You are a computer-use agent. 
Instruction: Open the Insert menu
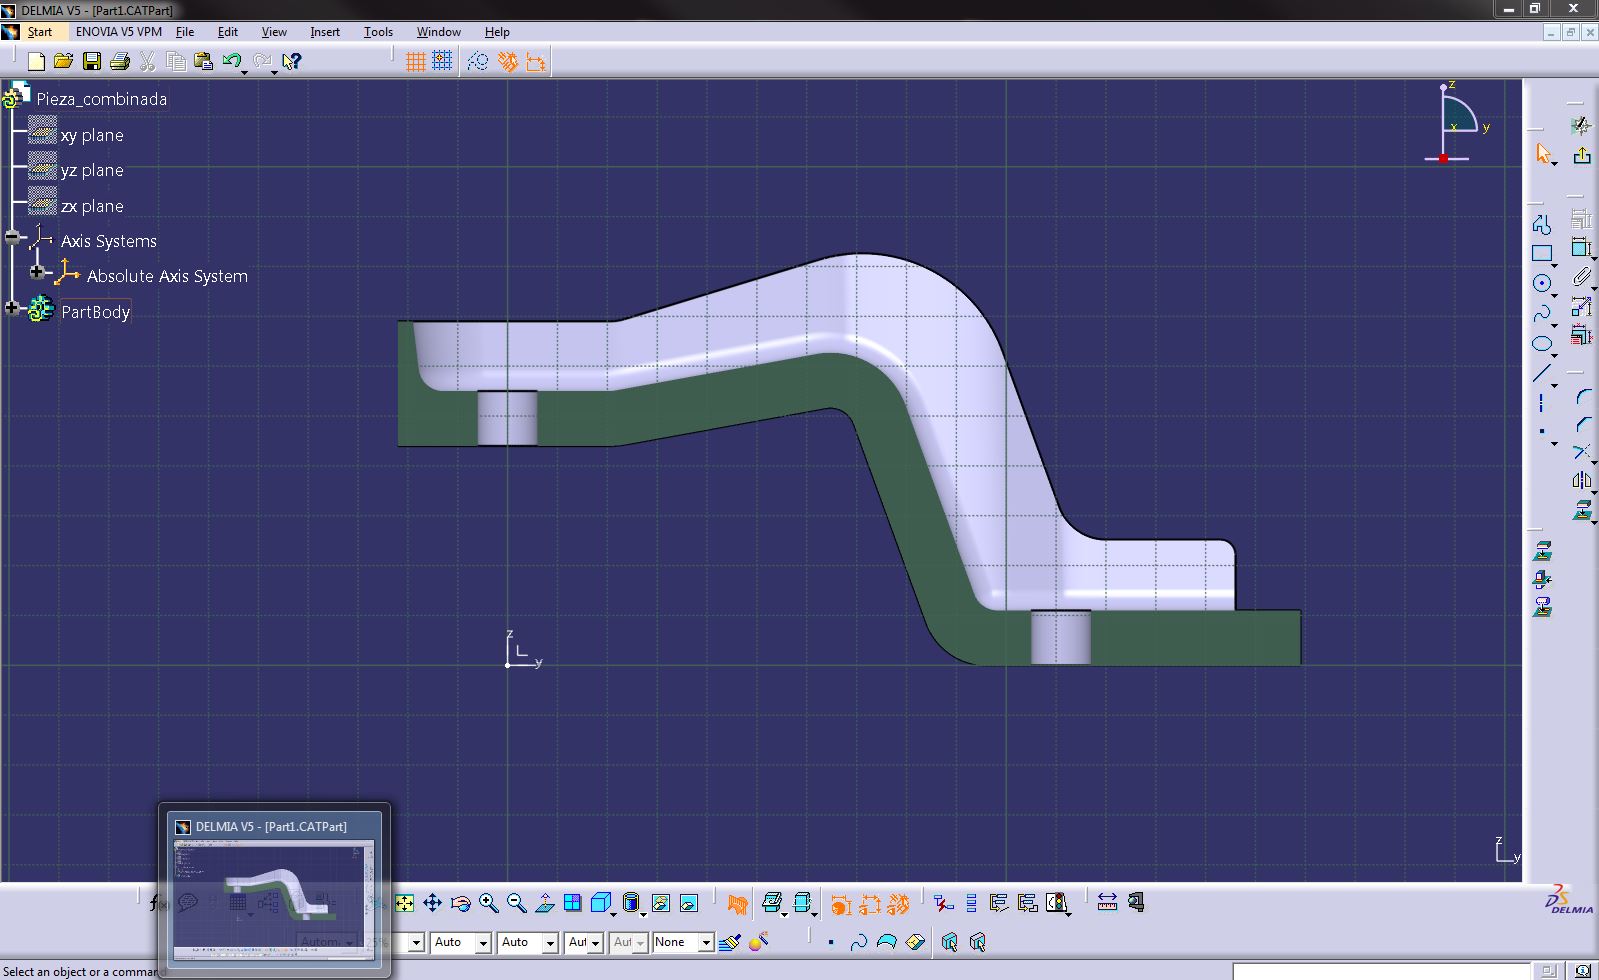click(325, 32)
